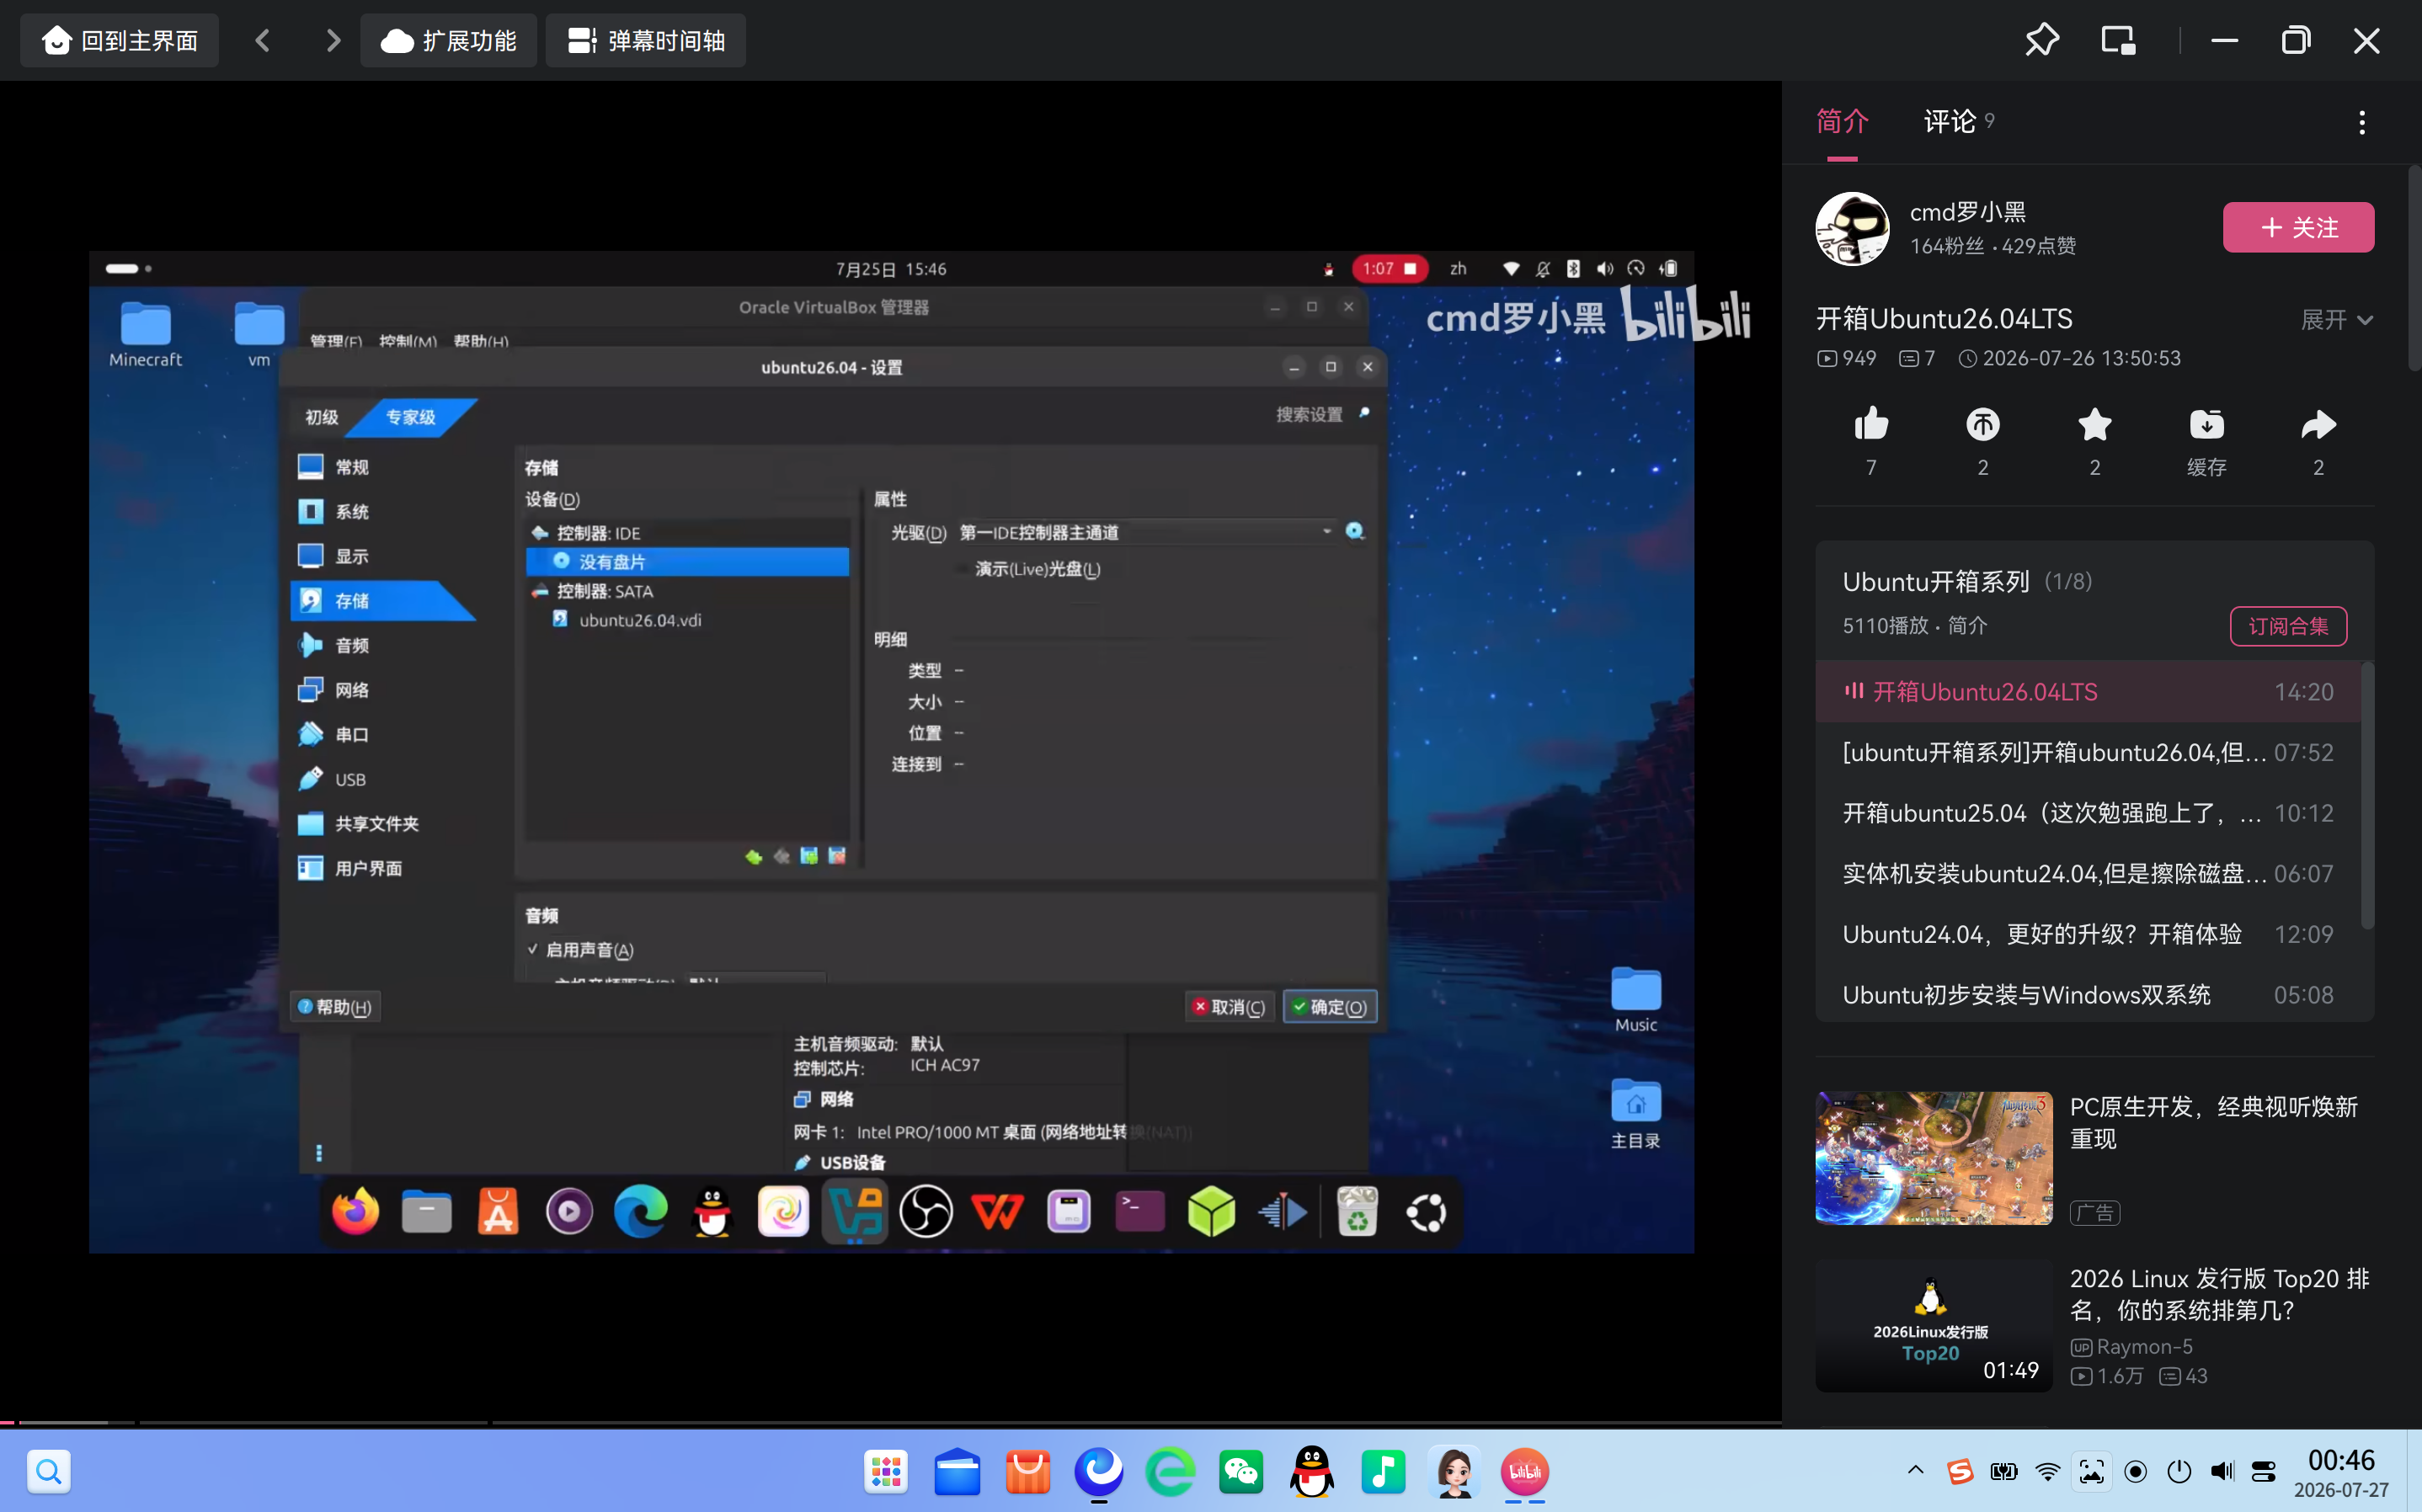Go back with the left arrow
Screen dimensions: 2422x1512
[263, 40]
